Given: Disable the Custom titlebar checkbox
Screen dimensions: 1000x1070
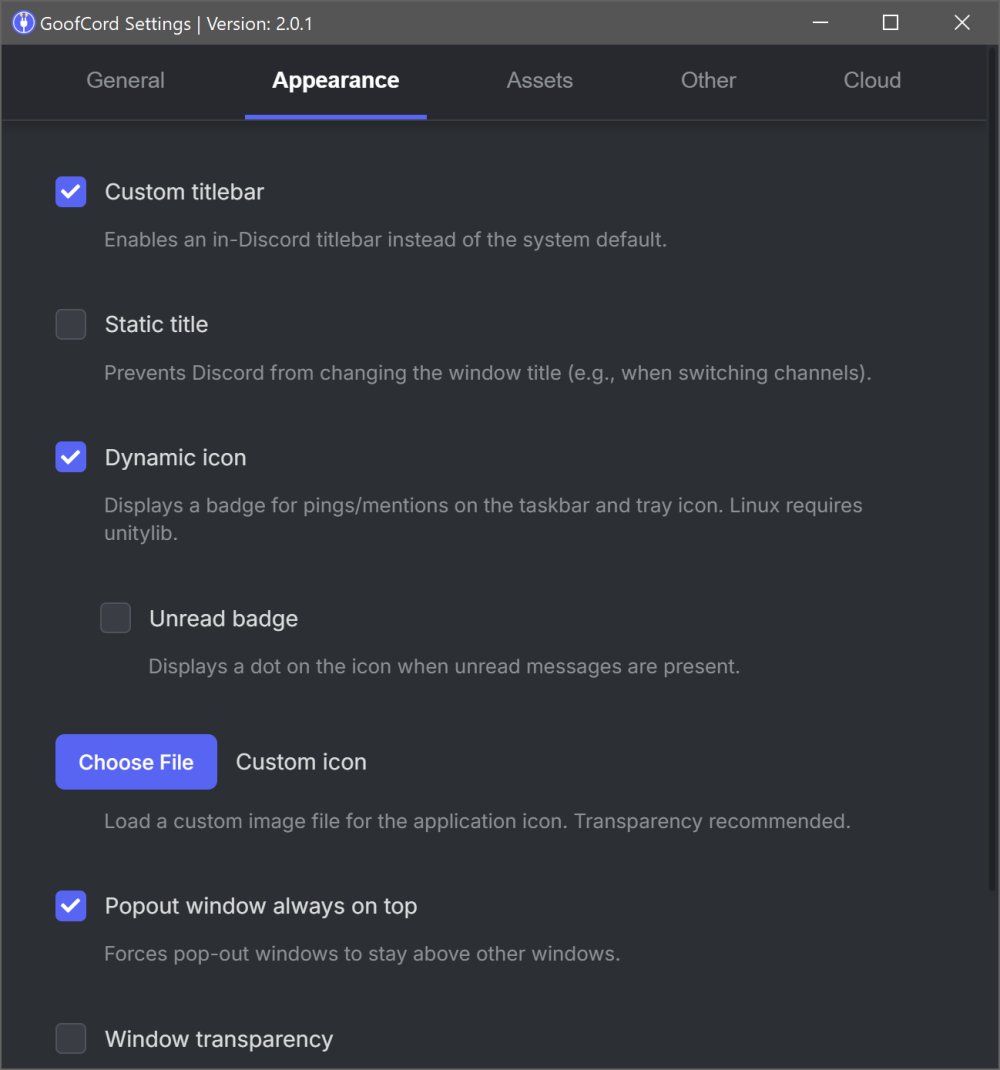Looking at the screenshot, I should click(71, 192).
